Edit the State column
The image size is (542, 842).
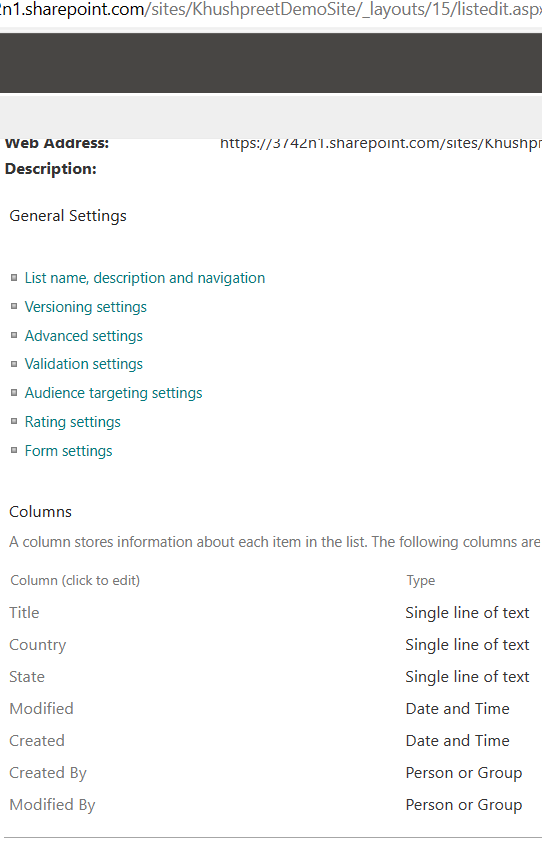27,677
